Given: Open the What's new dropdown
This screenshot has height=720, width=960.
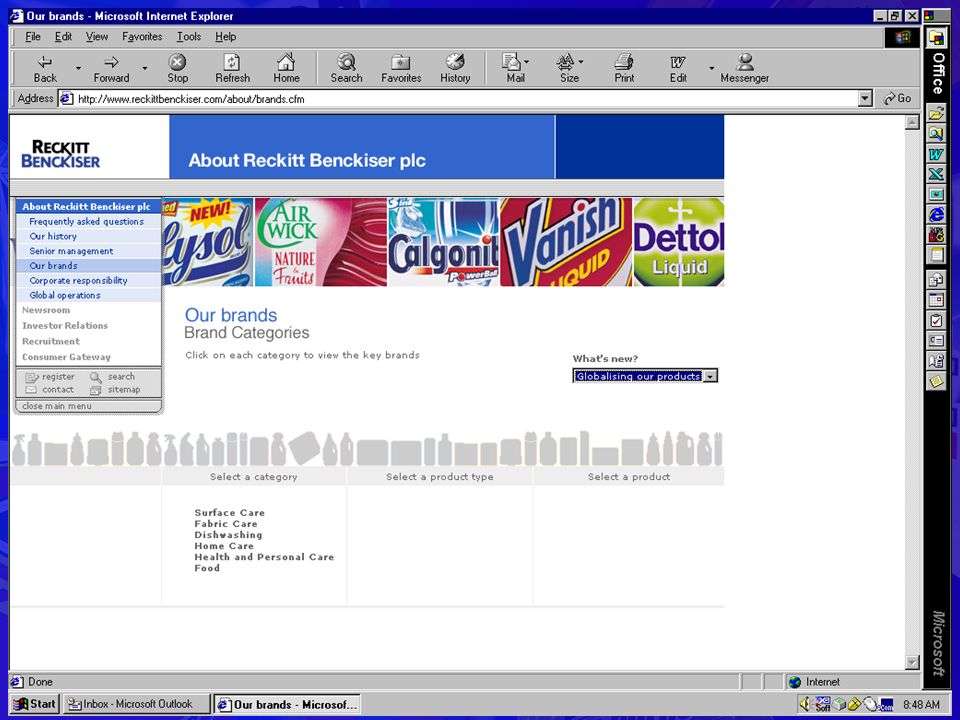Looking at the screenshot, I should pyautogui.click(x=710, y=377).
